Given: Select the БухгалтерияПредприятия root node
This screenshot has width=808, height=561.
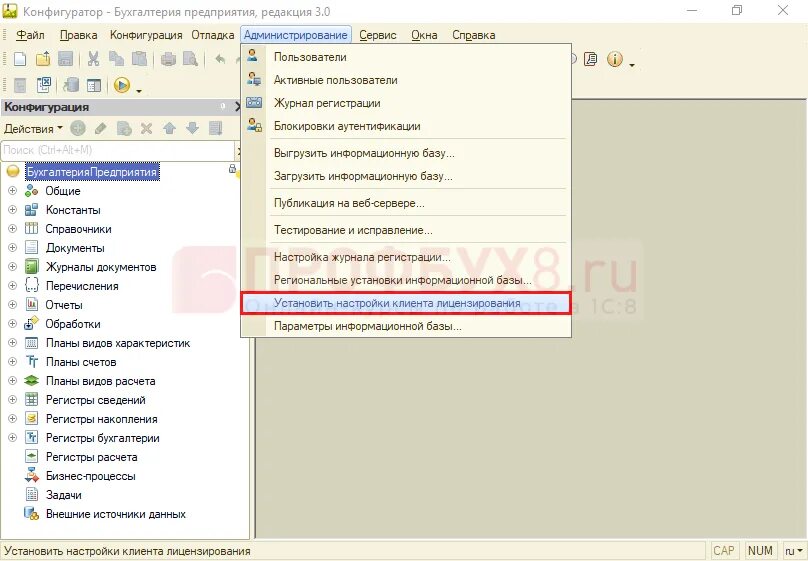Looking at the screenshot, I should (92, 172).
